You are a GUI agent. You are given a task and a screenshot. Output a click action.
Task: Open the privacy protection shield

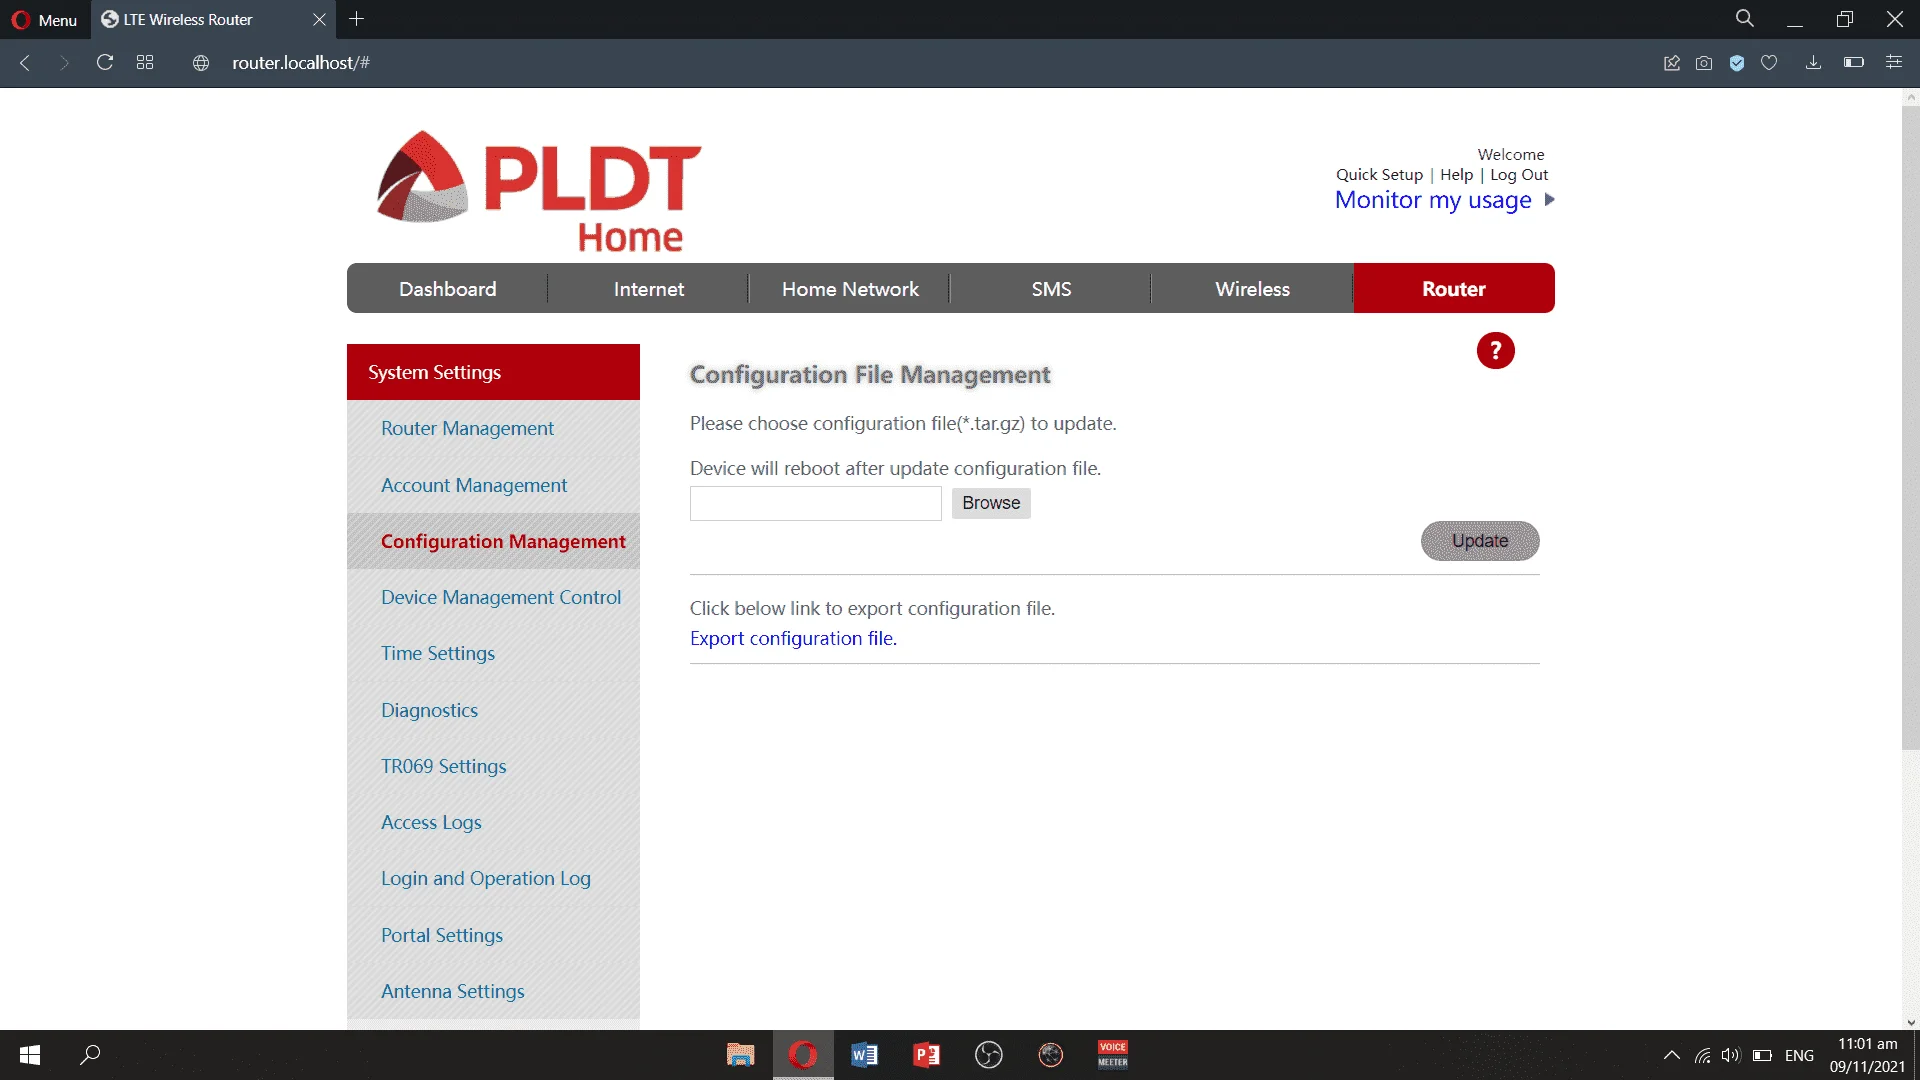click(x=1737, y=63)
